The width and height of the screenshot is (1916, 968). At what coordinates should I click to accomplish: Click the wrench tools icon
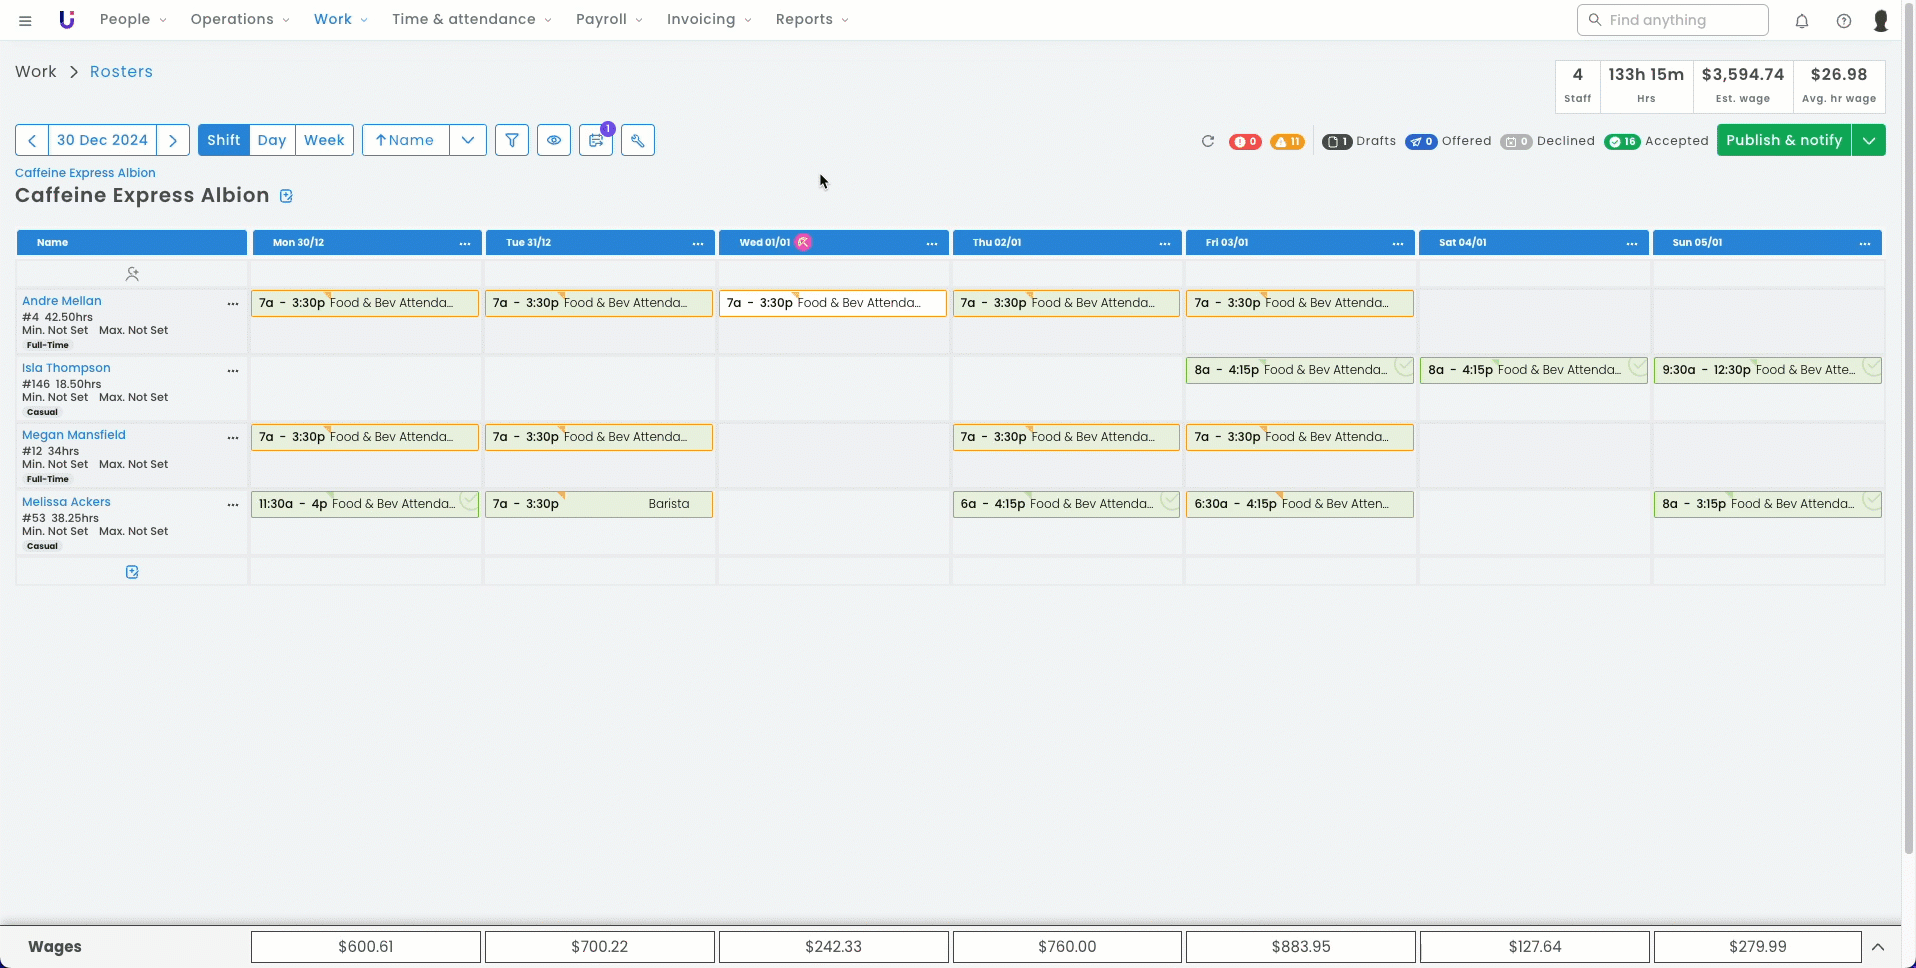click(x=637, y=140)
